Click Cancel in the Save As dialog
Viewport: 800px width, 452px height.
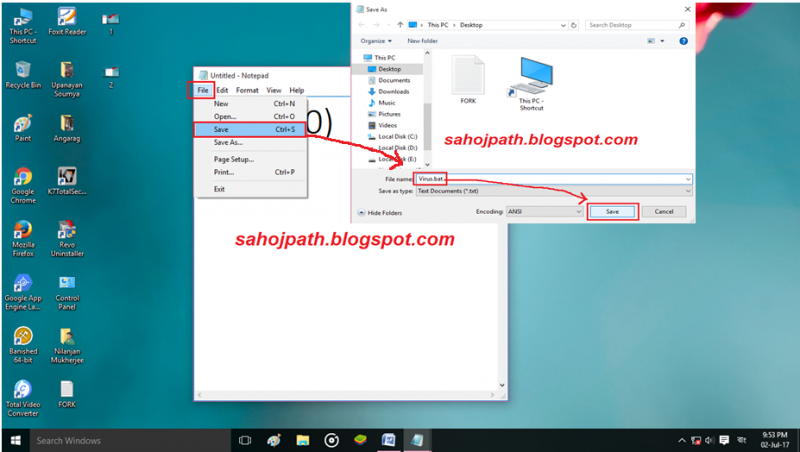point(664,211)
